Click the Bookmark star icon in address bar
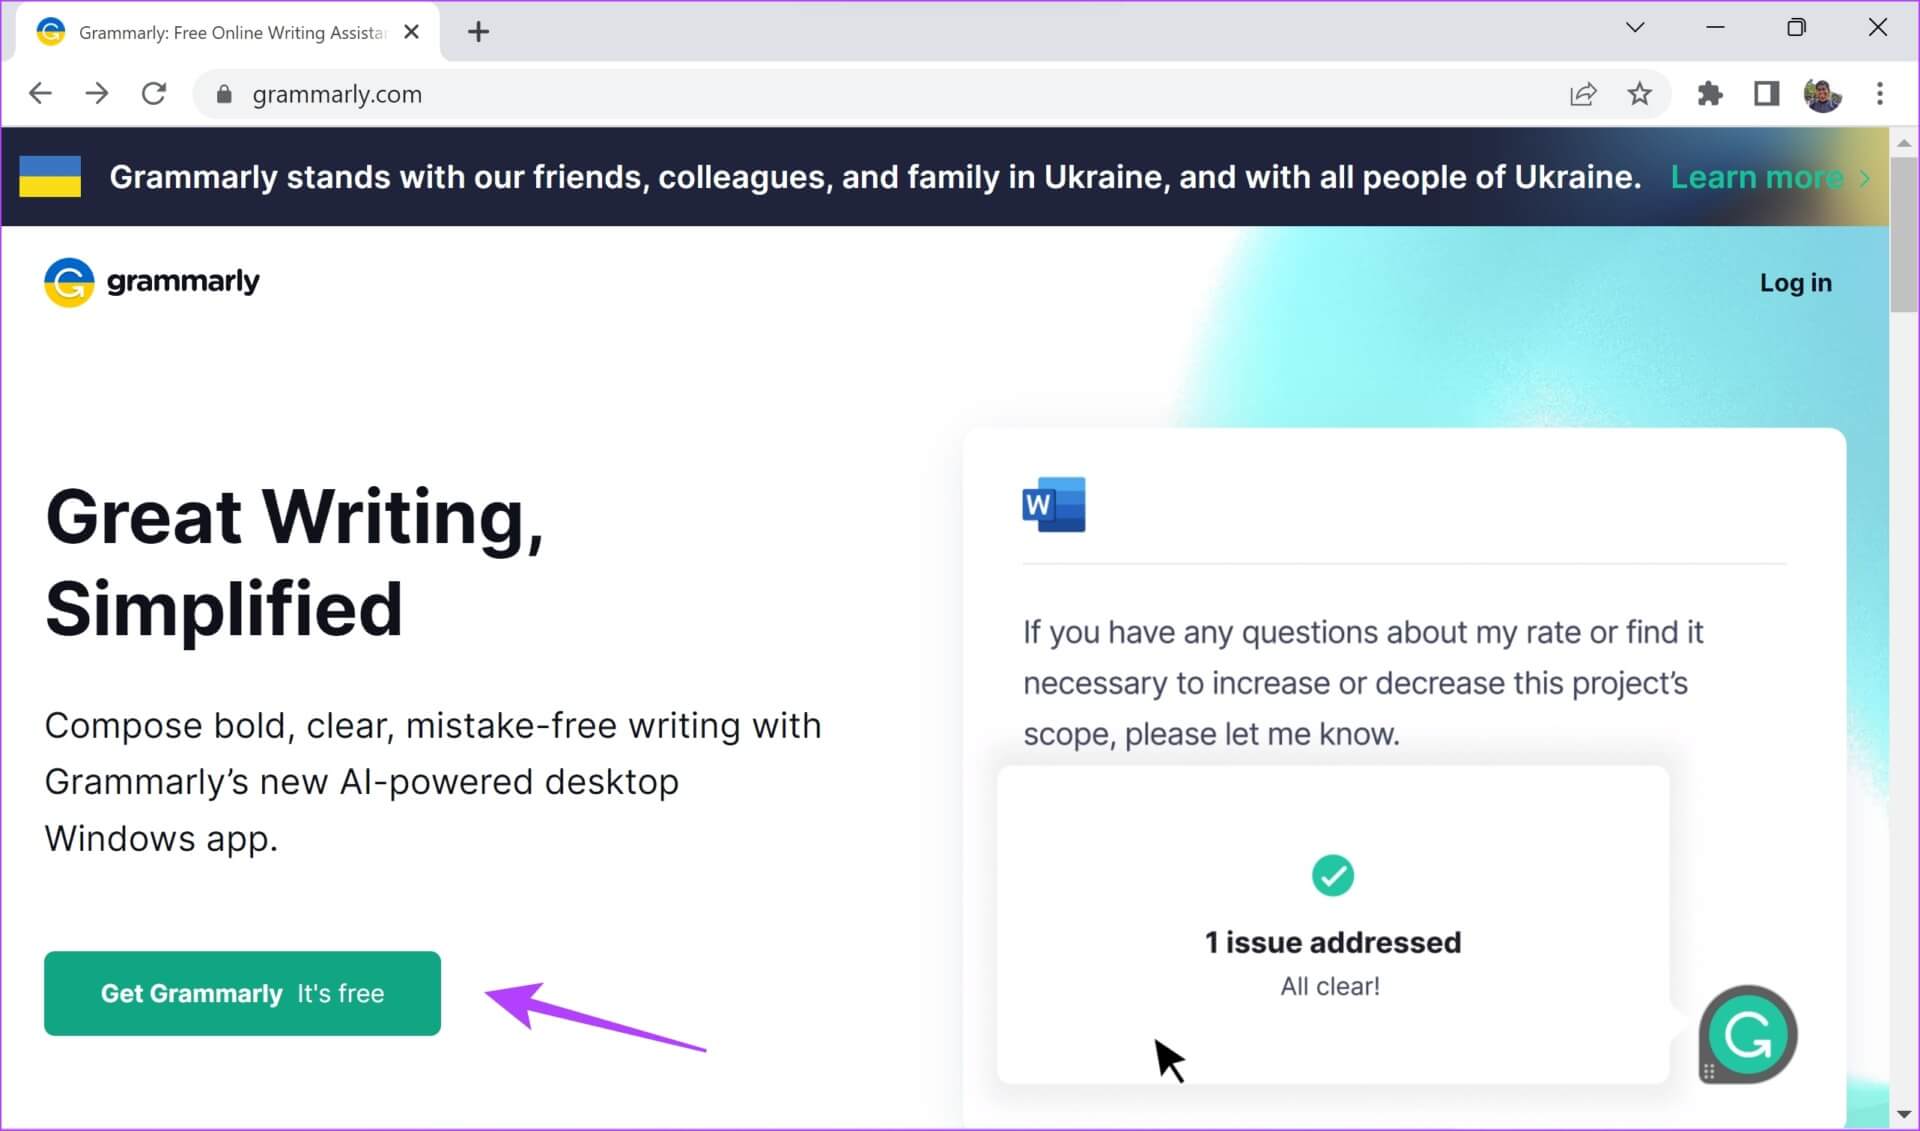Image resolution: width=1920 pixels, height=1131 pixels. click(1640, 93)
